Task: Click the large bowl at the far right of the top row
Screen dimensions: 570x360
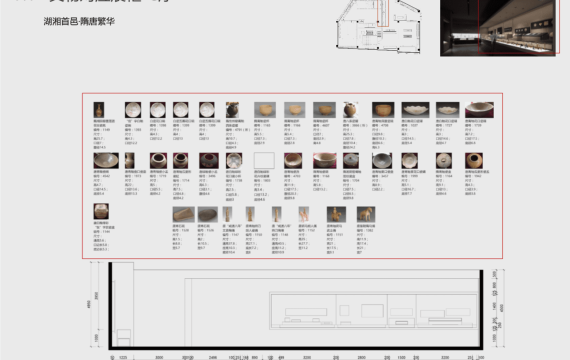Action: [479, 109]
